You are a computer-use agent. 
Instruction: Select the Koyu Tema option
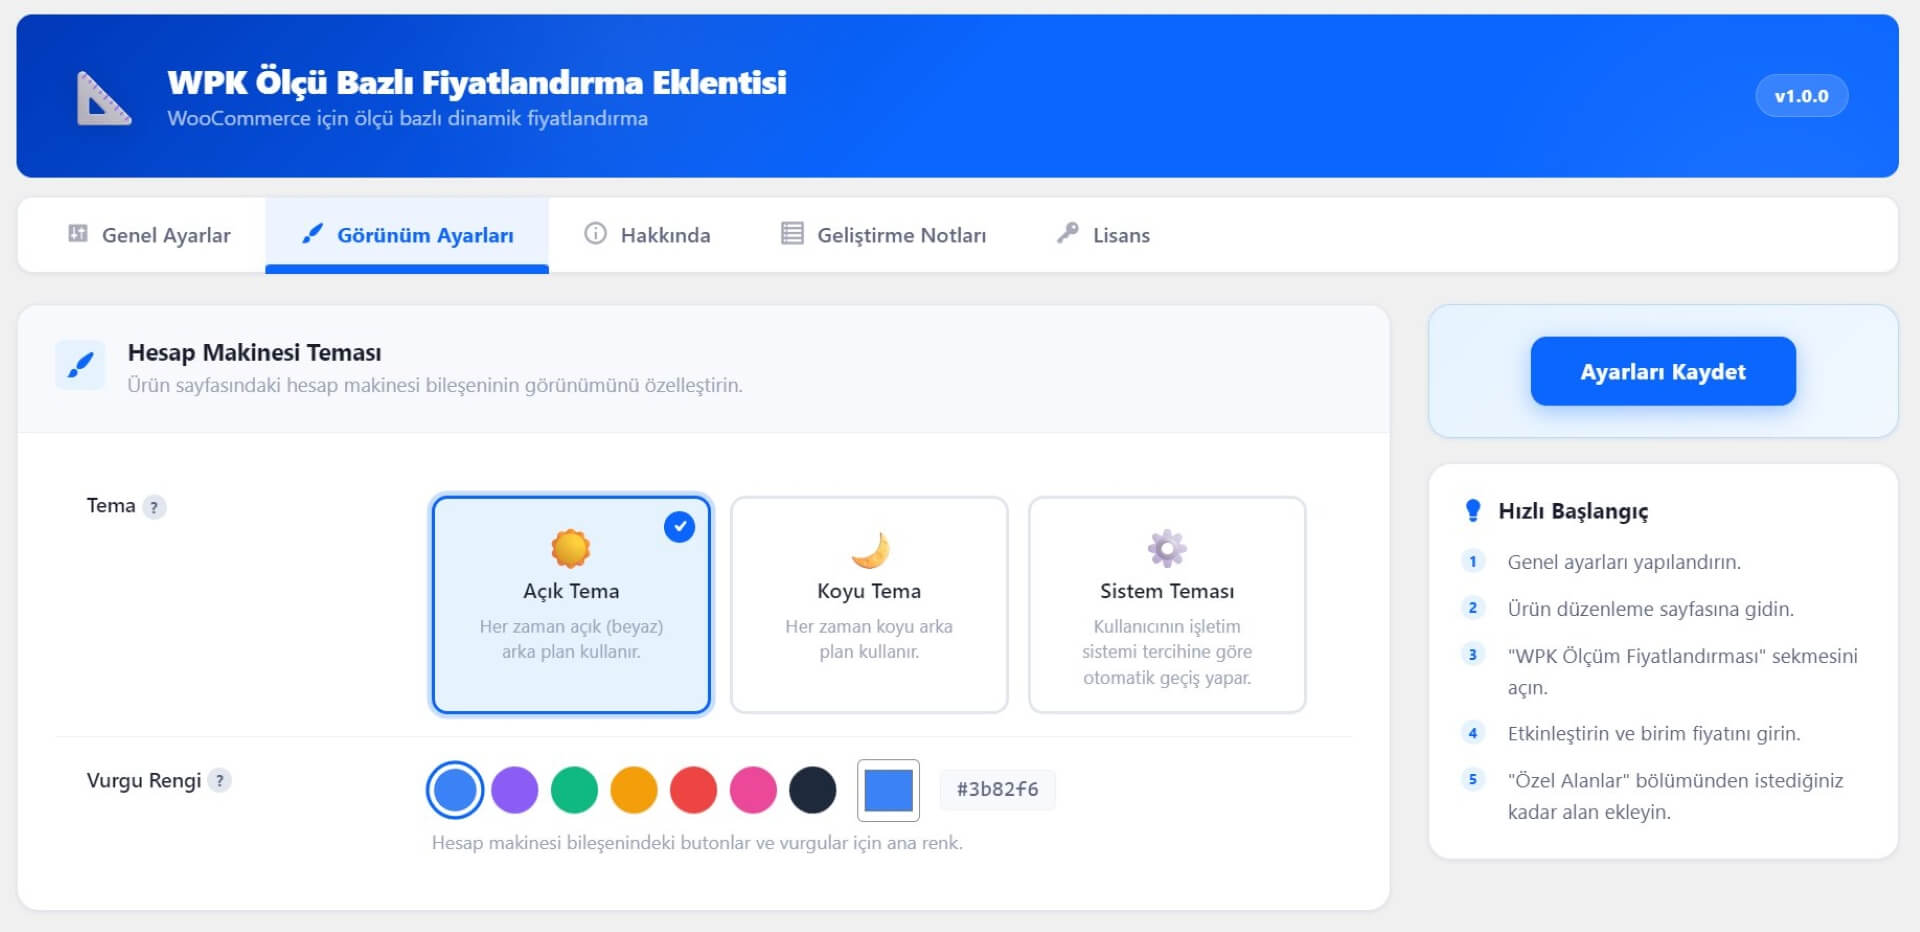869,605
